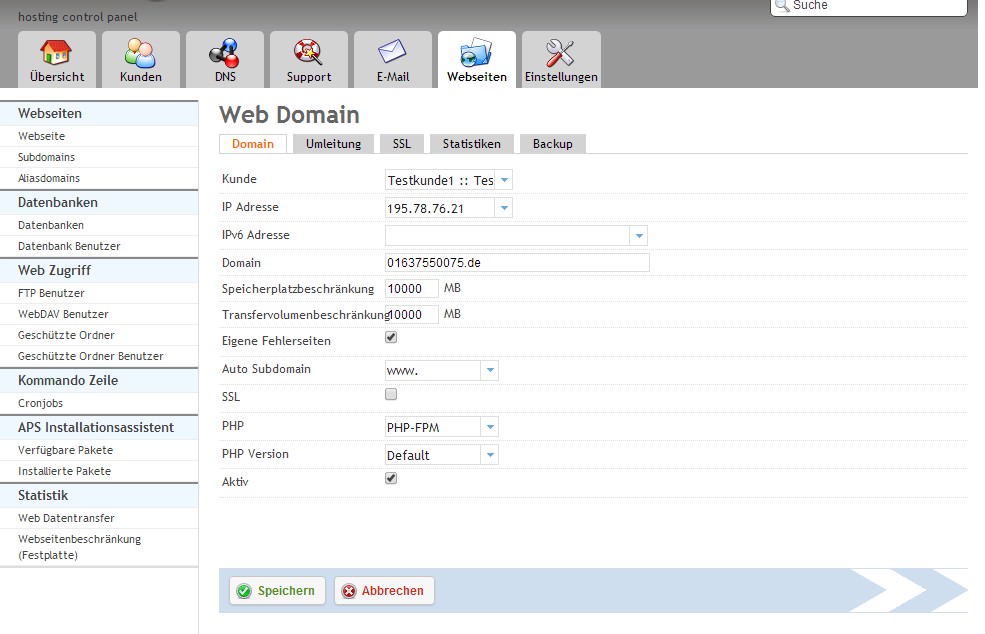The image size is (985, 634).
Task: Open FTP Benutzer in the sidebar
Action: point(51,293)
